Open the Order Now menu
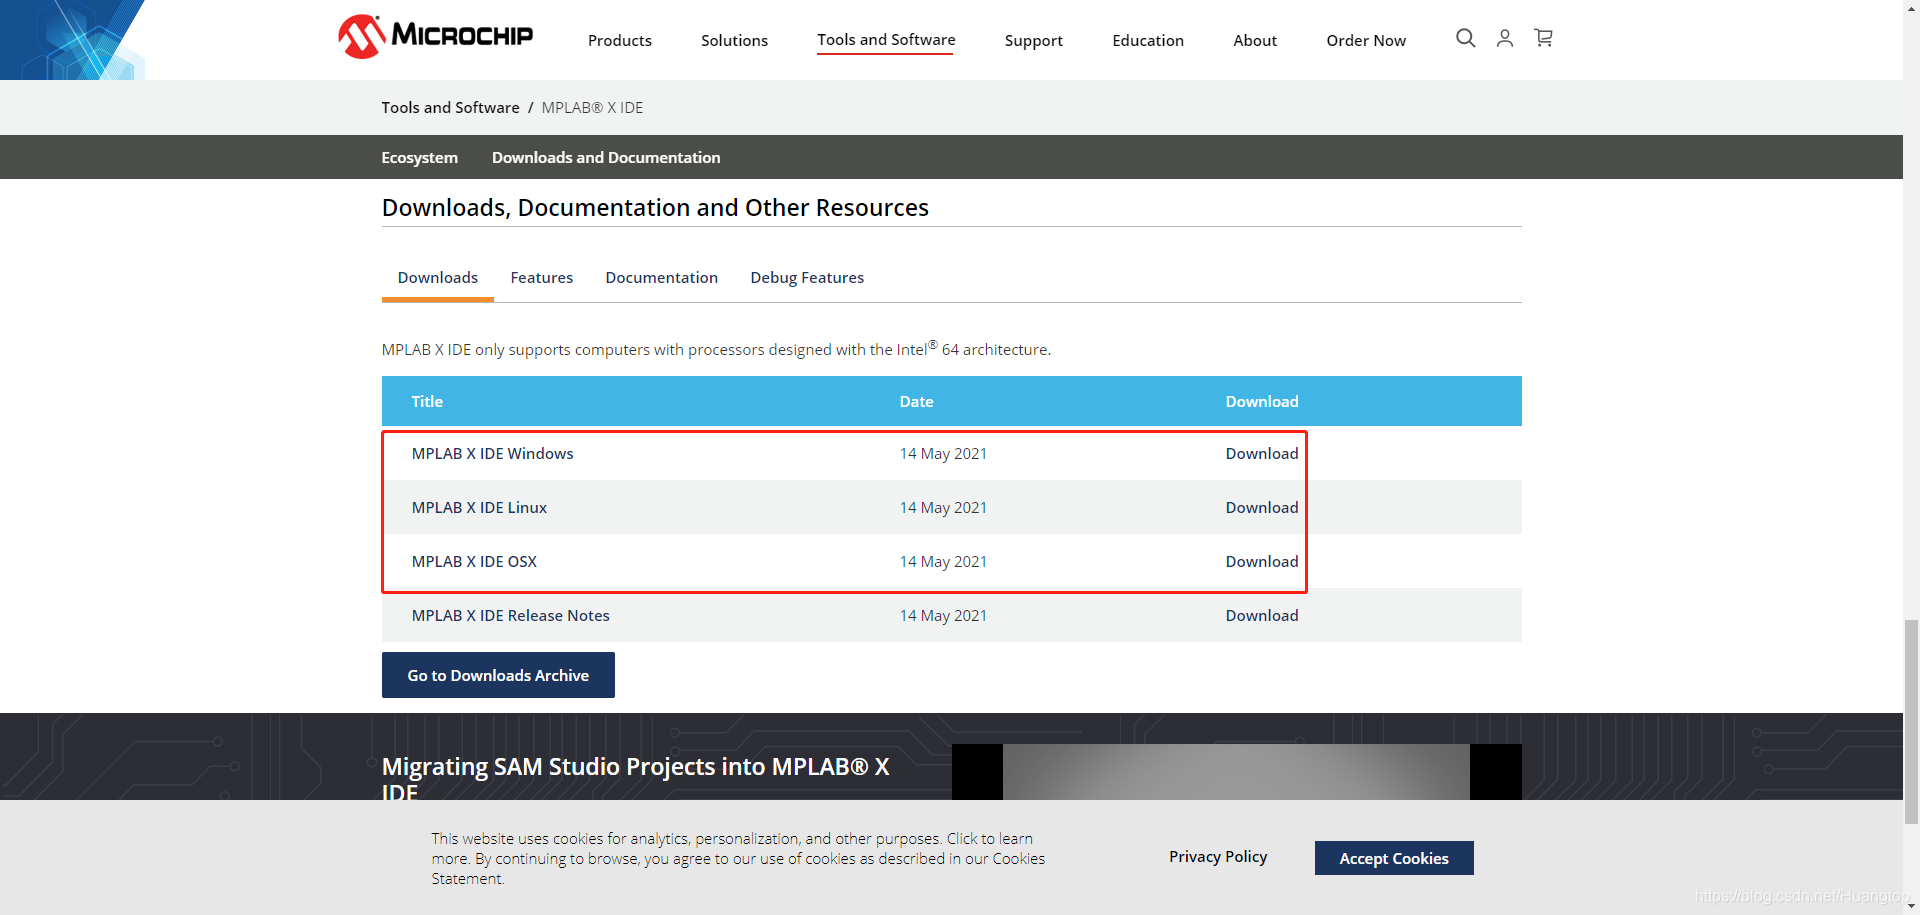 1366,40
